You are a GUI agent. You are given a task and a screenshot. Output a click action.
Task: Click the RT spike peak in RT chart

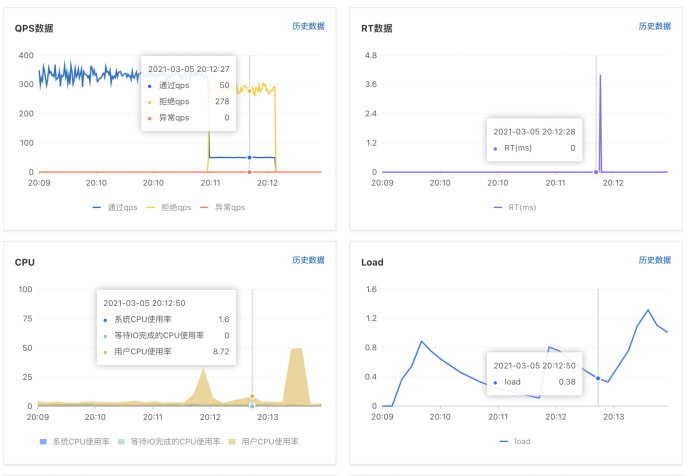point(600,76)
